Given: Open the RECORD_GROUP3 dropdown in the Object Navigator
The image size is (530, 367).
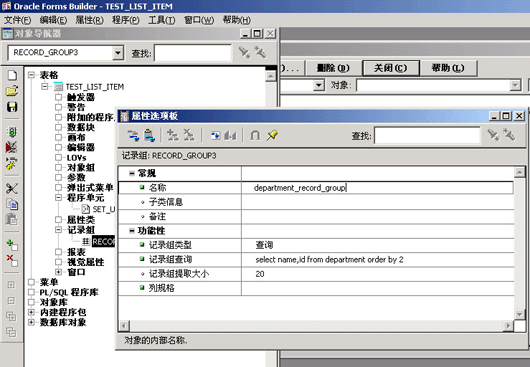Looking at the screenshot, I should 118,53.
